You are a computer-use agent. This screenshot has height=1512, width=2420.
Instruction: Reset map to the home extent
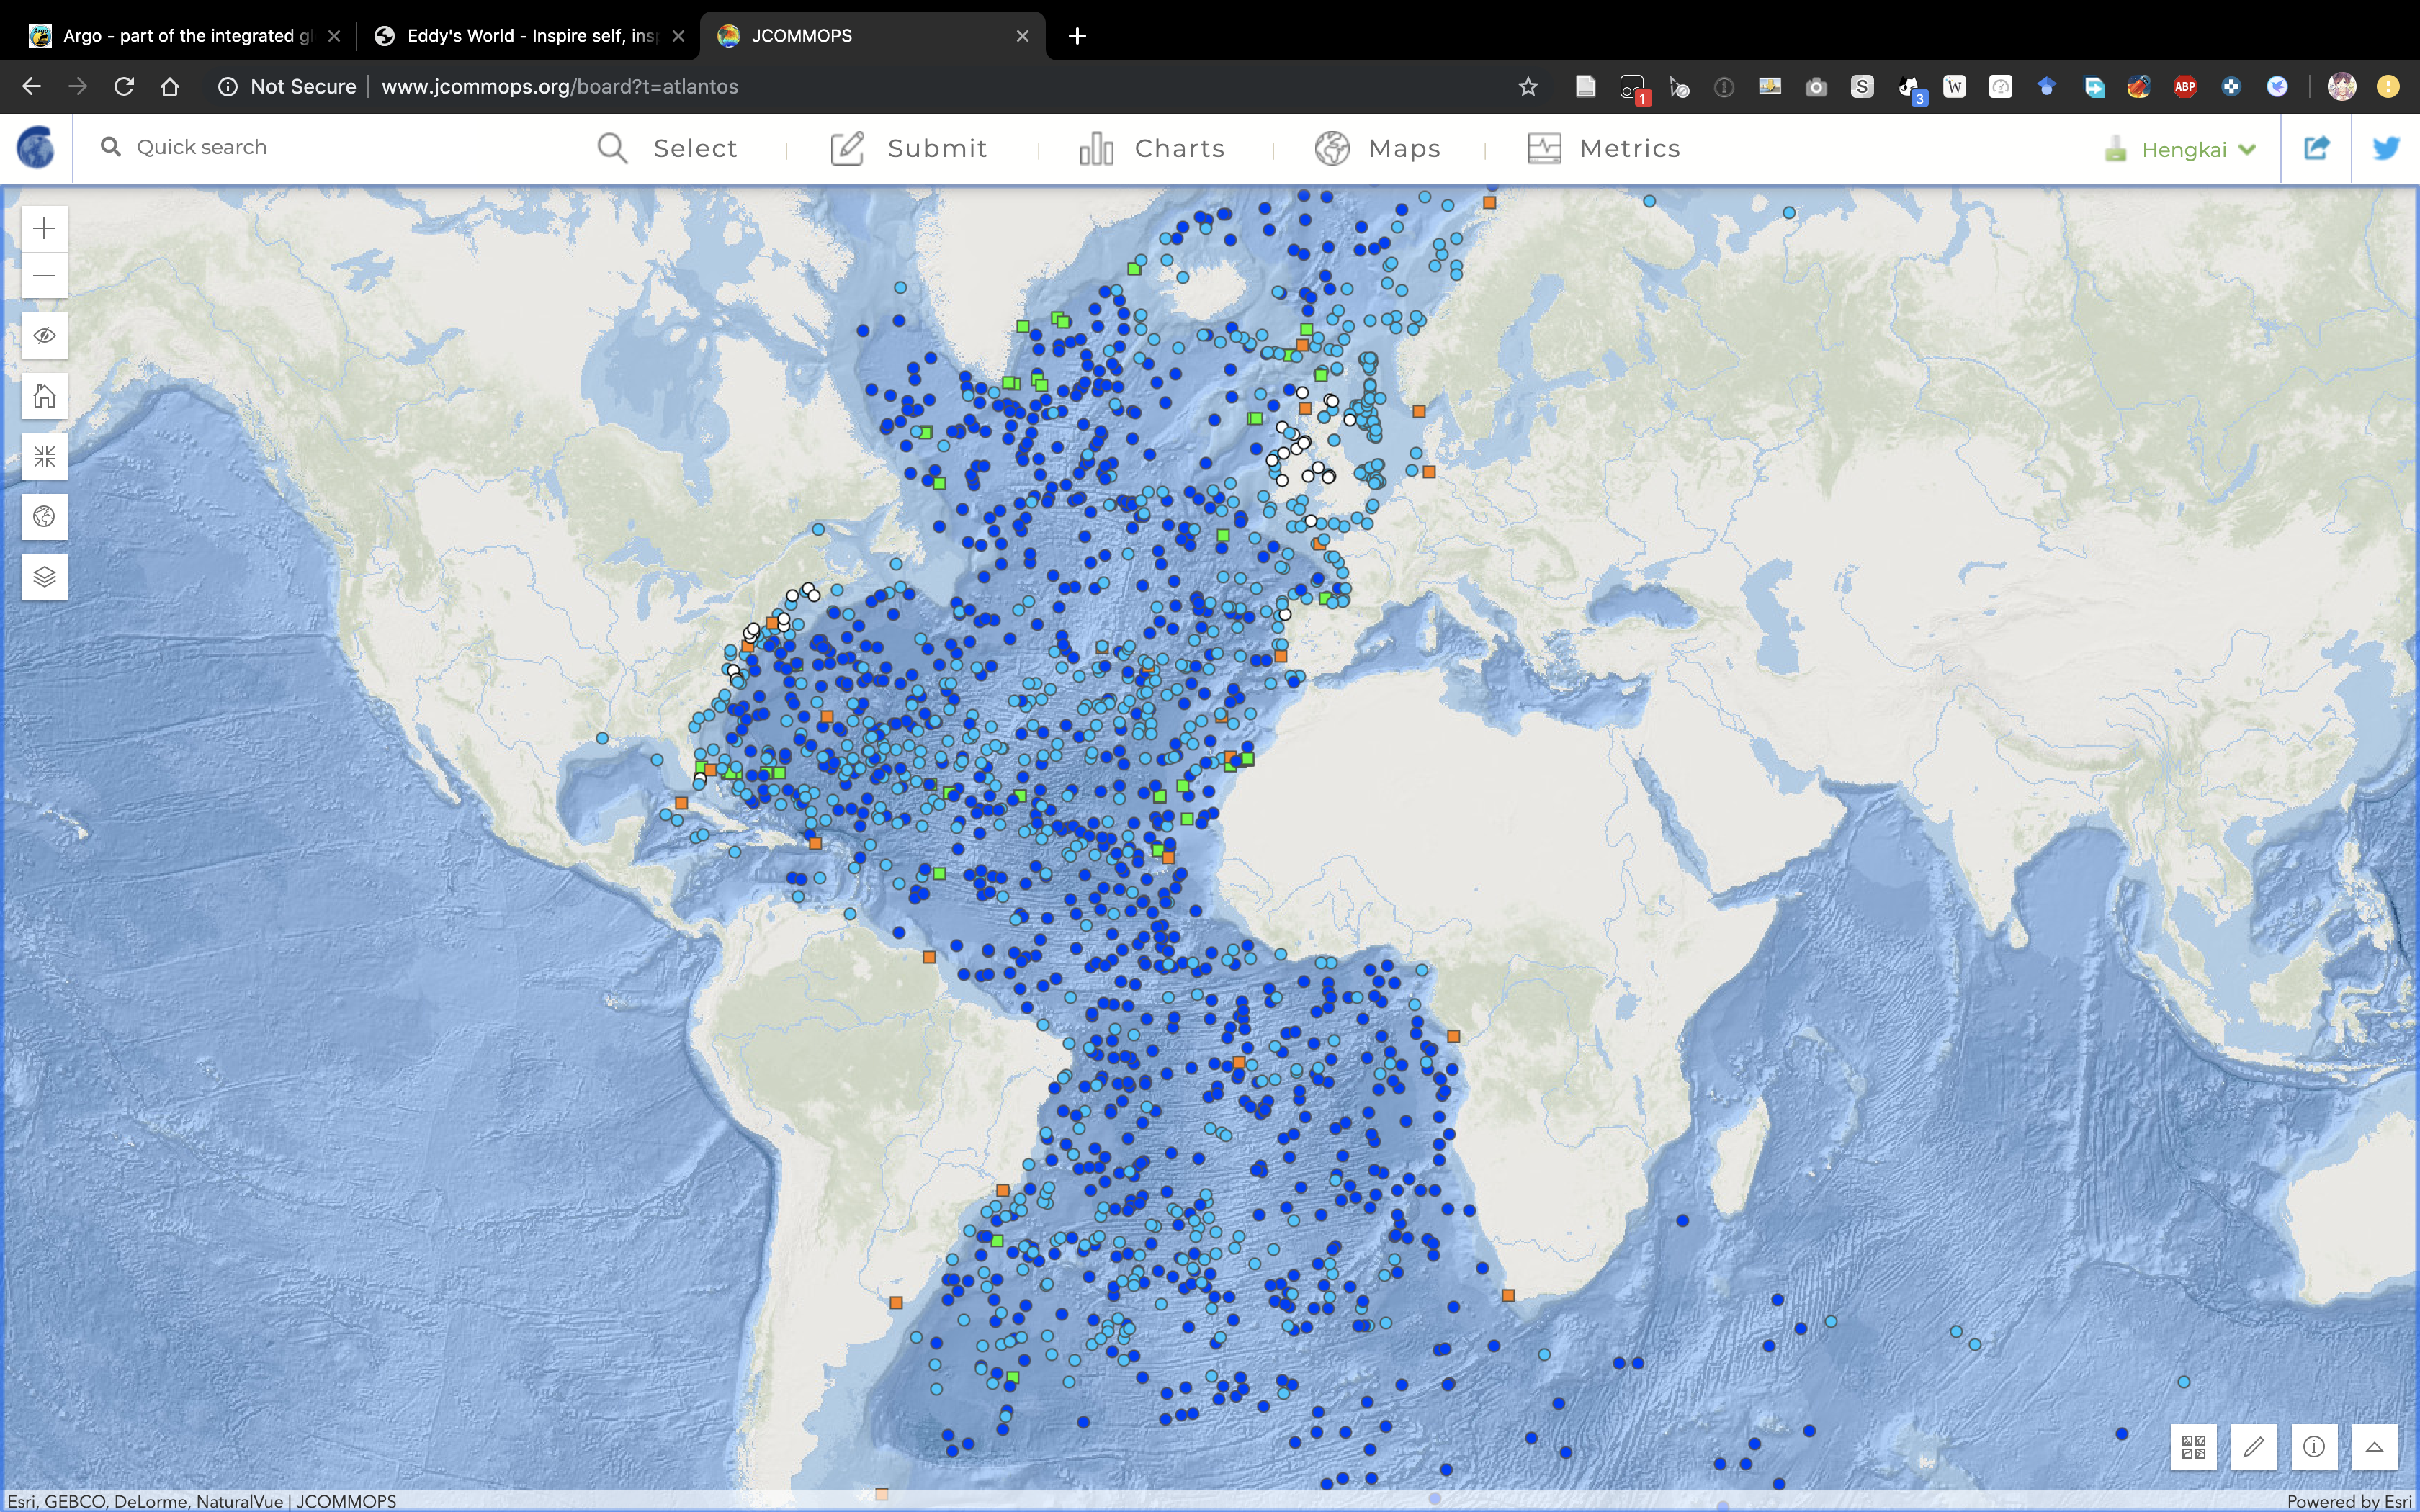[x=44, y=397]
